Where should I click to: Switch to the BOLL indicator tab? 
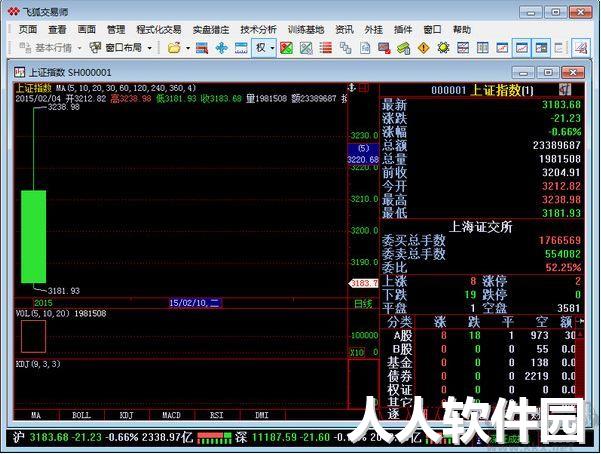(x=81, y=415)
